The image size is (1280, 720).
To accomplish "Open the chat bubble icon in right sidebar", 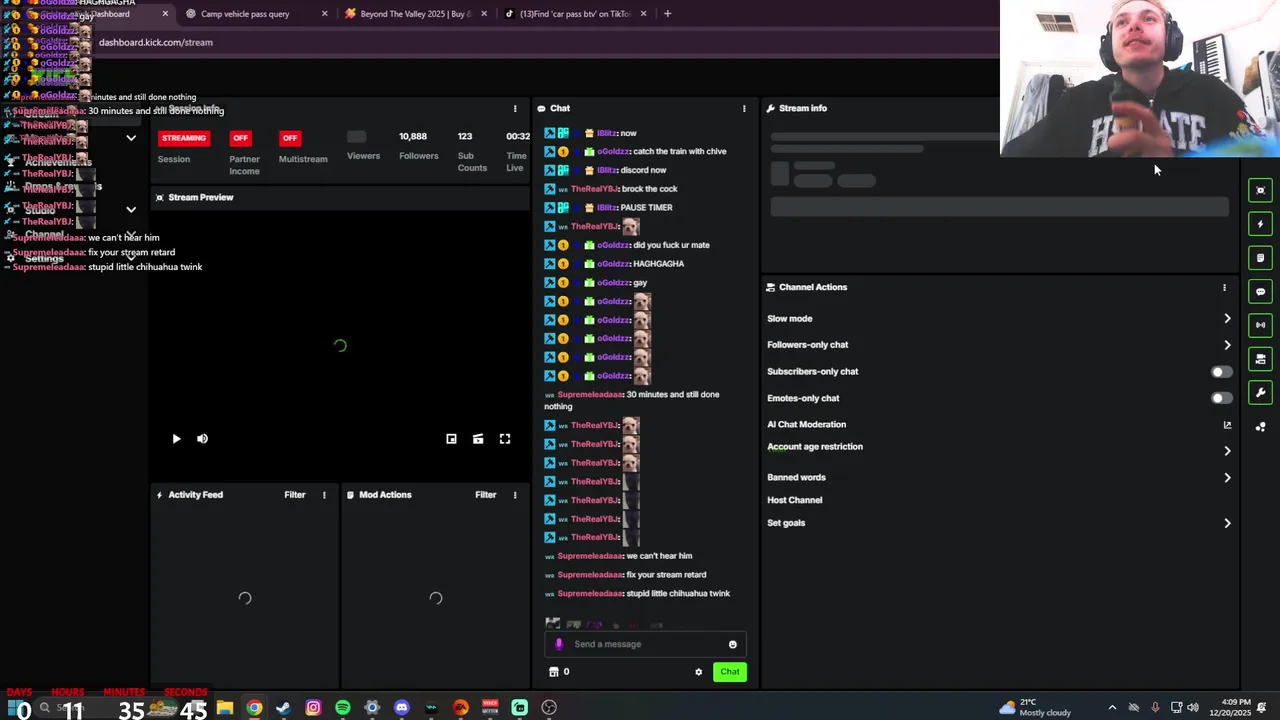I will tap(1260, 291).
